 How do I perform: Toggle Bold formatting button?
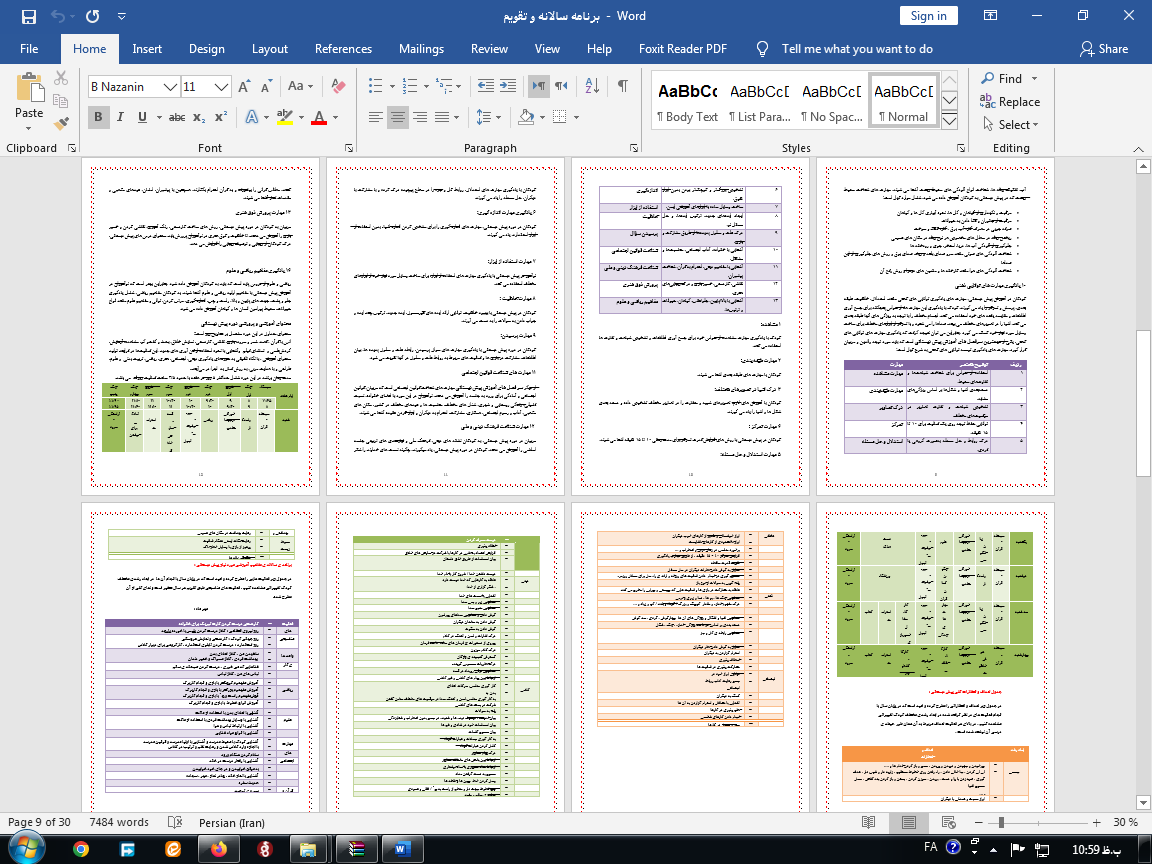[x=98, y=117]
